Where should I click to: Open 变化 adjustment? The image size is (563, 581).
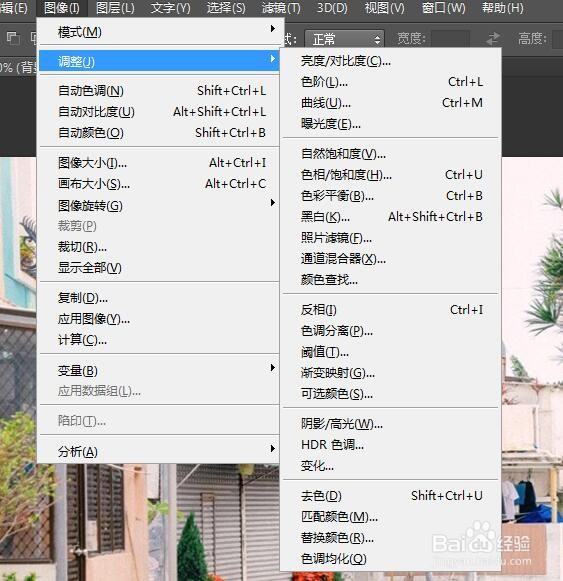click(390, 465)
